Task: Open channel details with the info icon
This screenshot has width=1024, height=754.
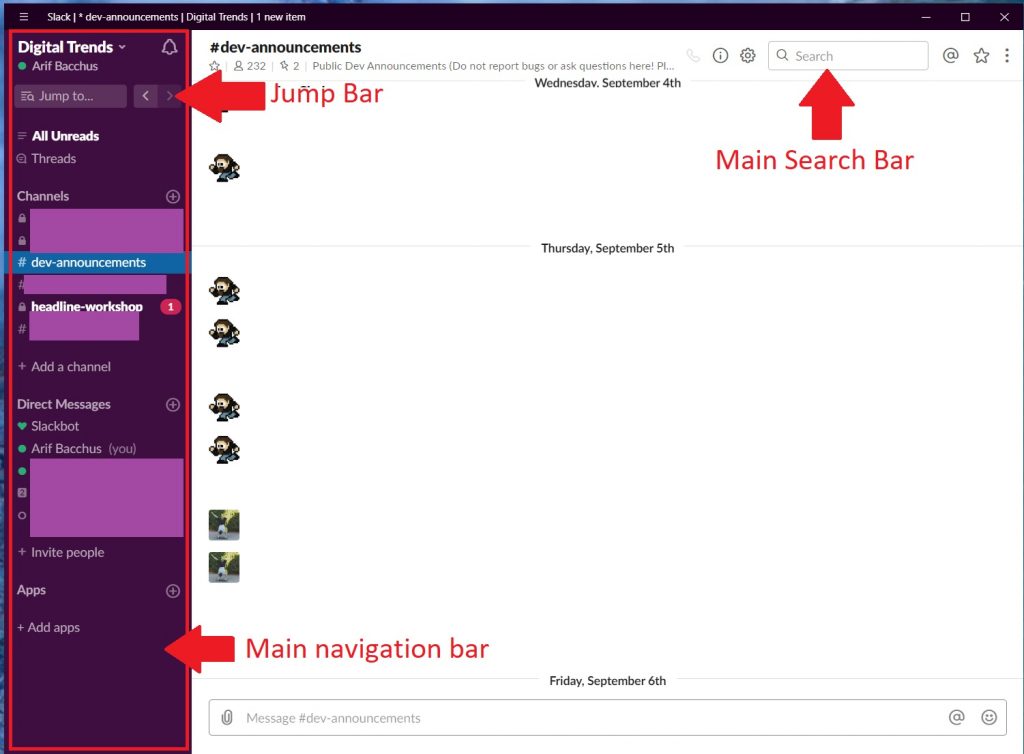Action: (720, 56)
